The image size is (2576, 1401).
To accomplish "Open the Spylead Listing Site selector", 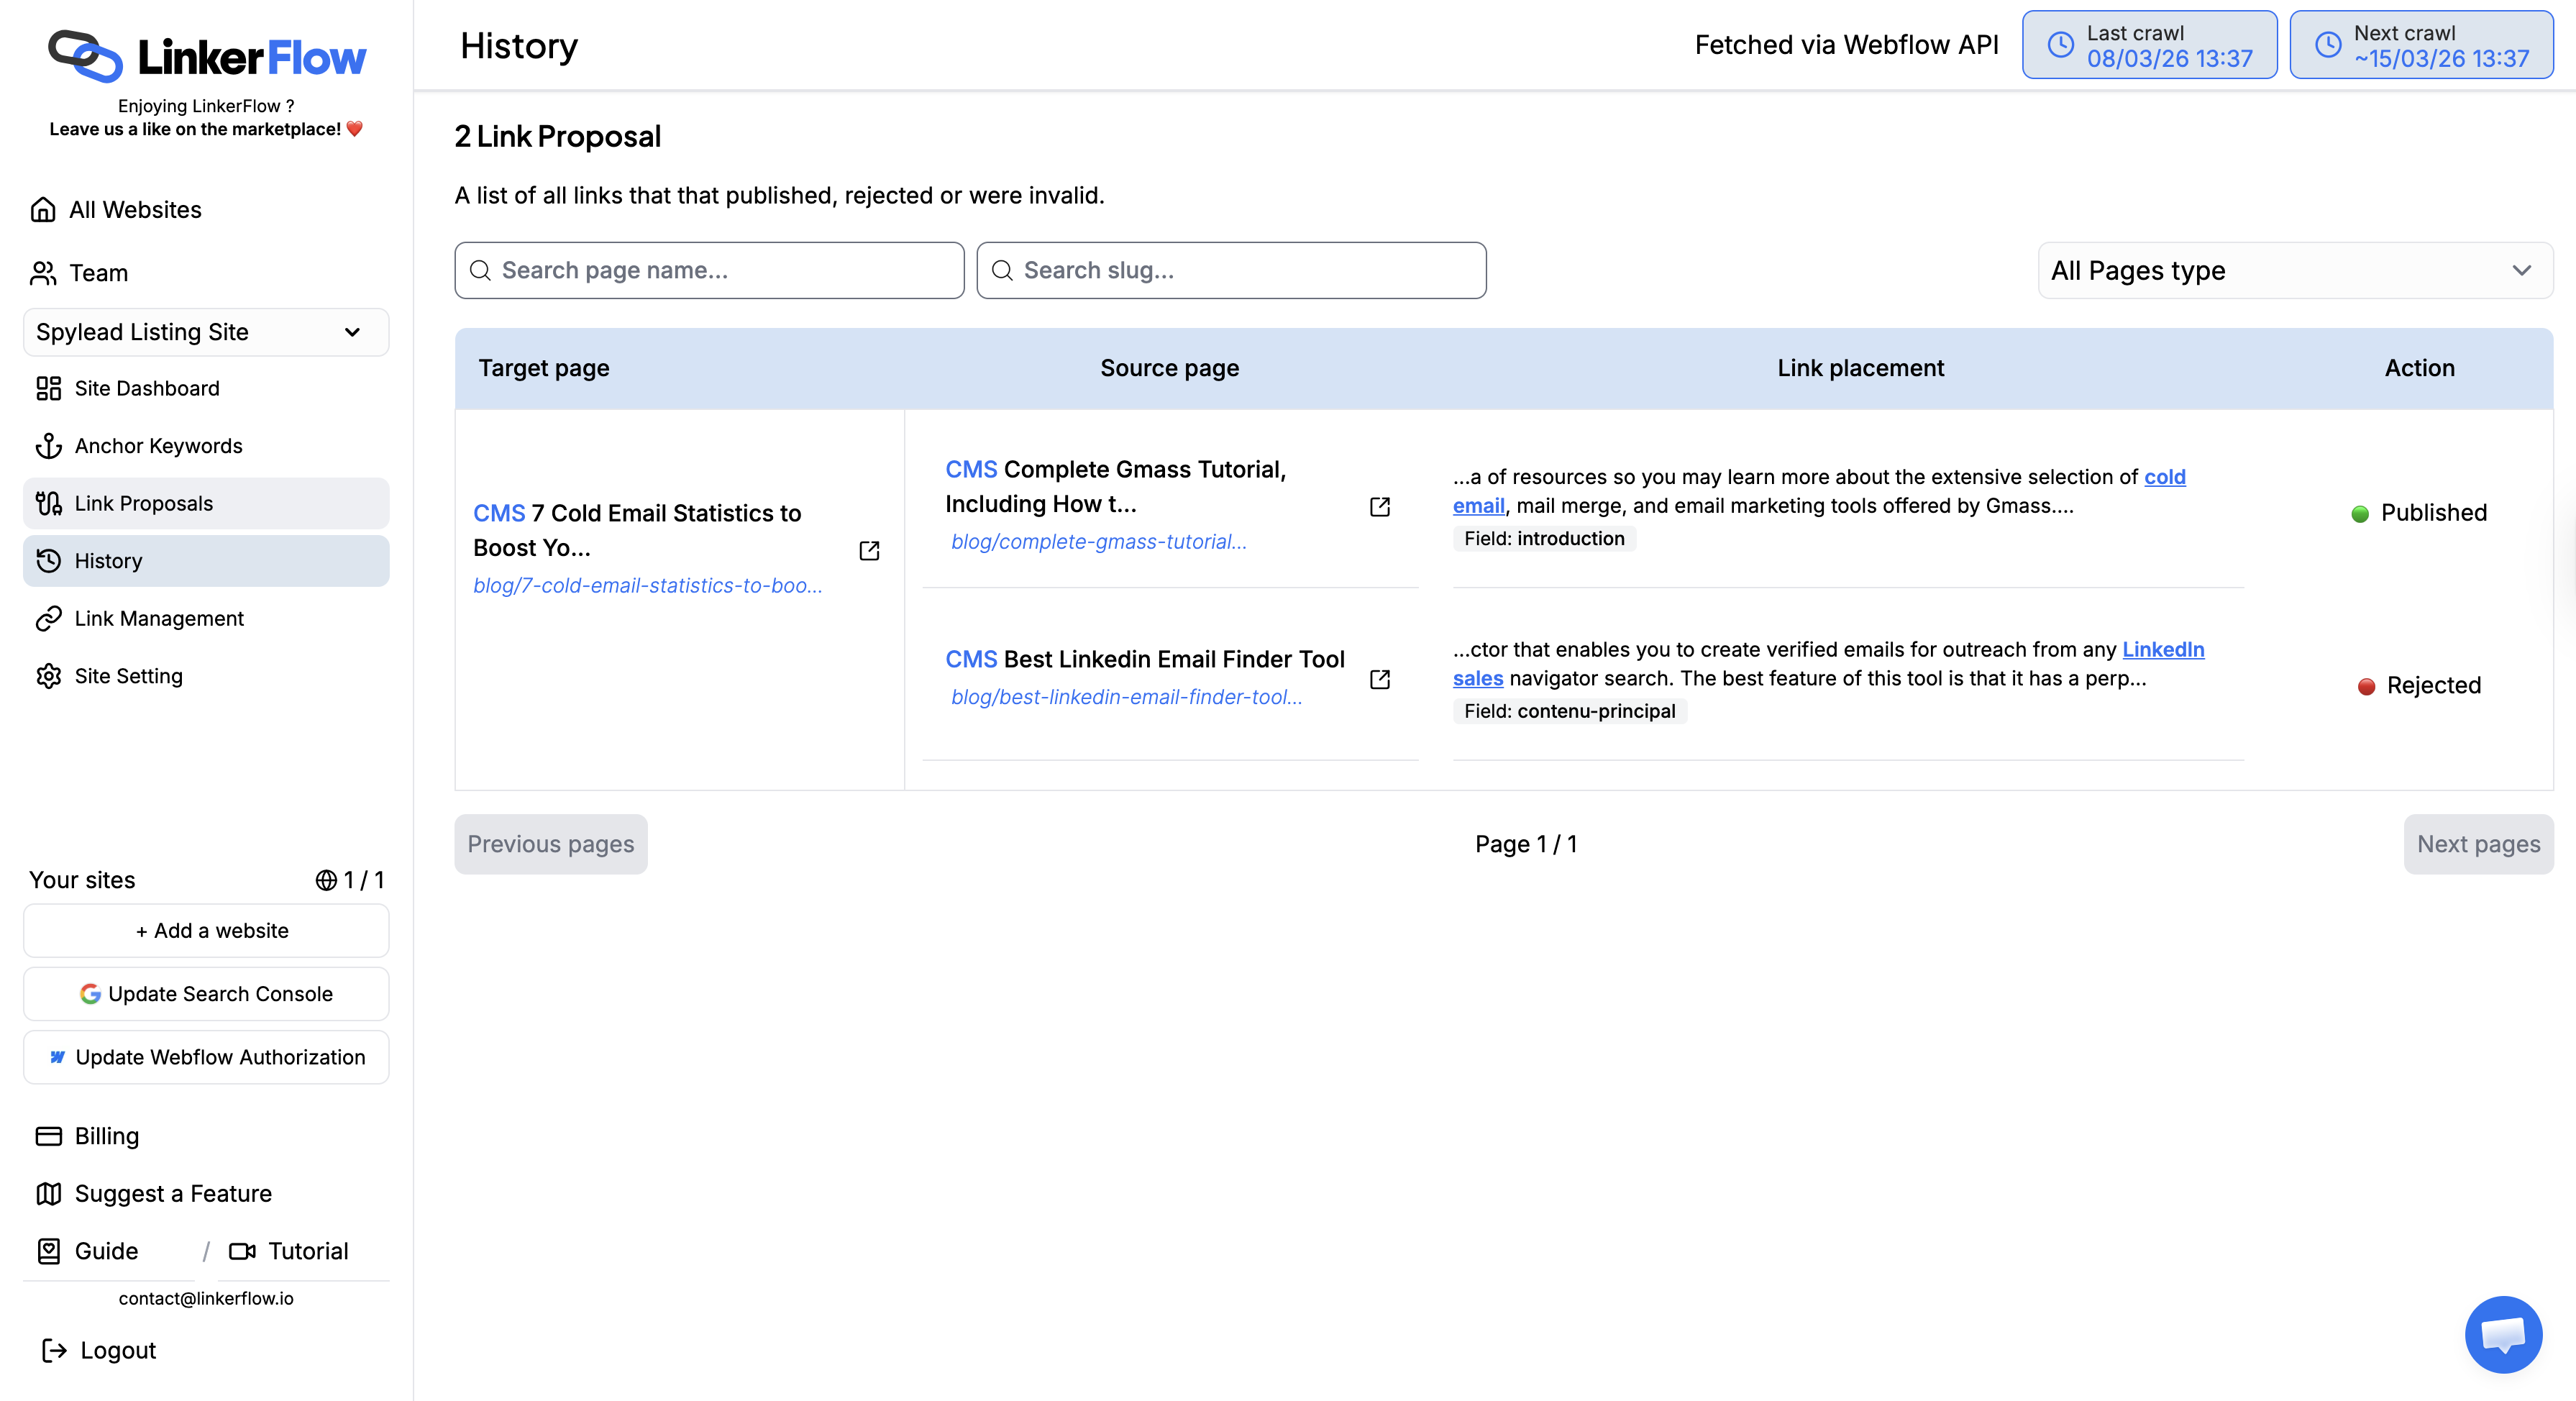I will coord(206,332).
